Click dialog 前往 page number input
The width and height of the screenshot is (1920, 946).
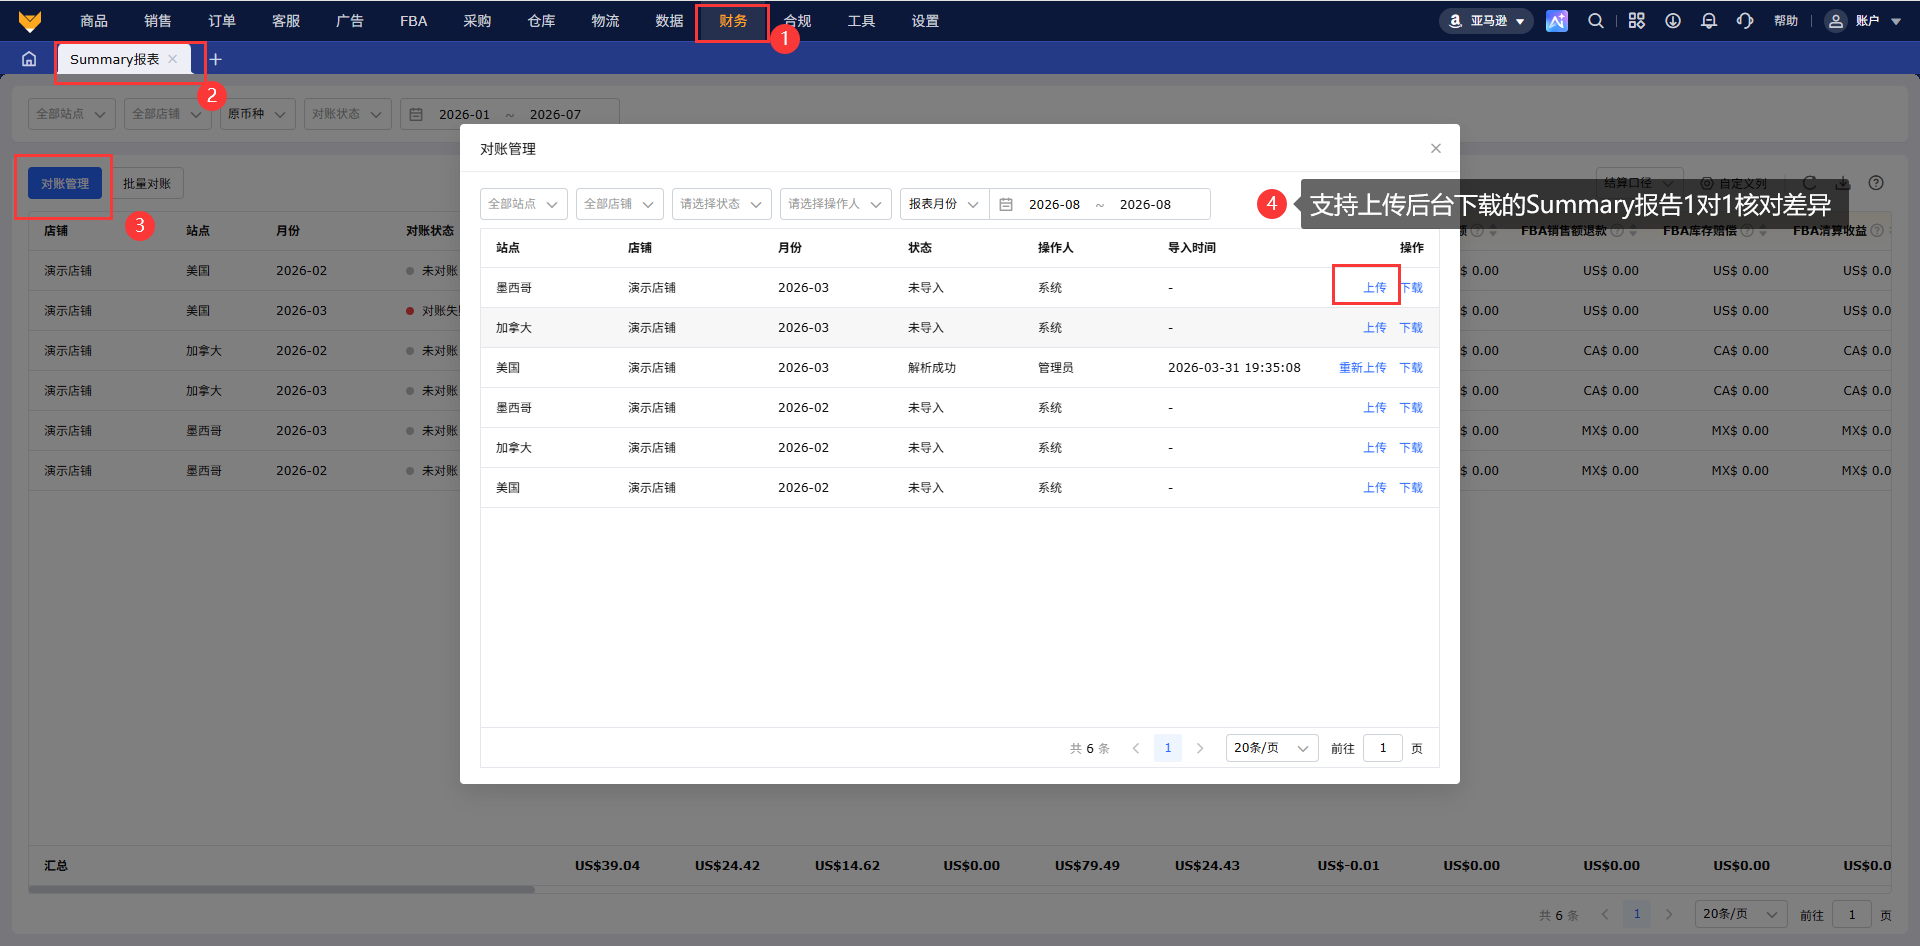pos(1383,748)
